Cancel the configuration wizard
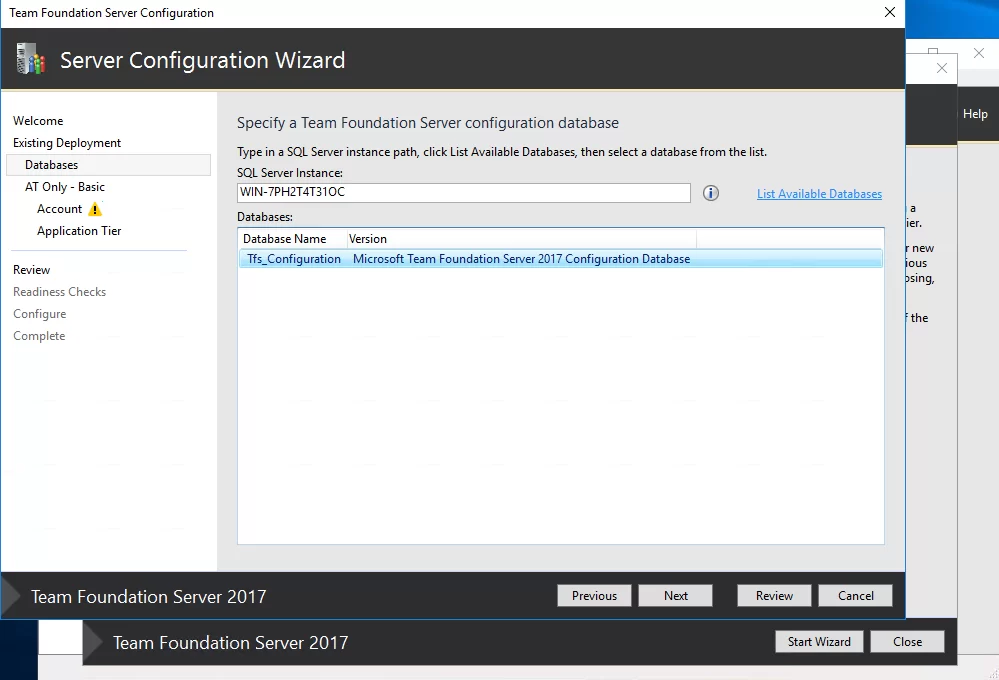This screenshot has width=999, height=680. pos(855,595)
